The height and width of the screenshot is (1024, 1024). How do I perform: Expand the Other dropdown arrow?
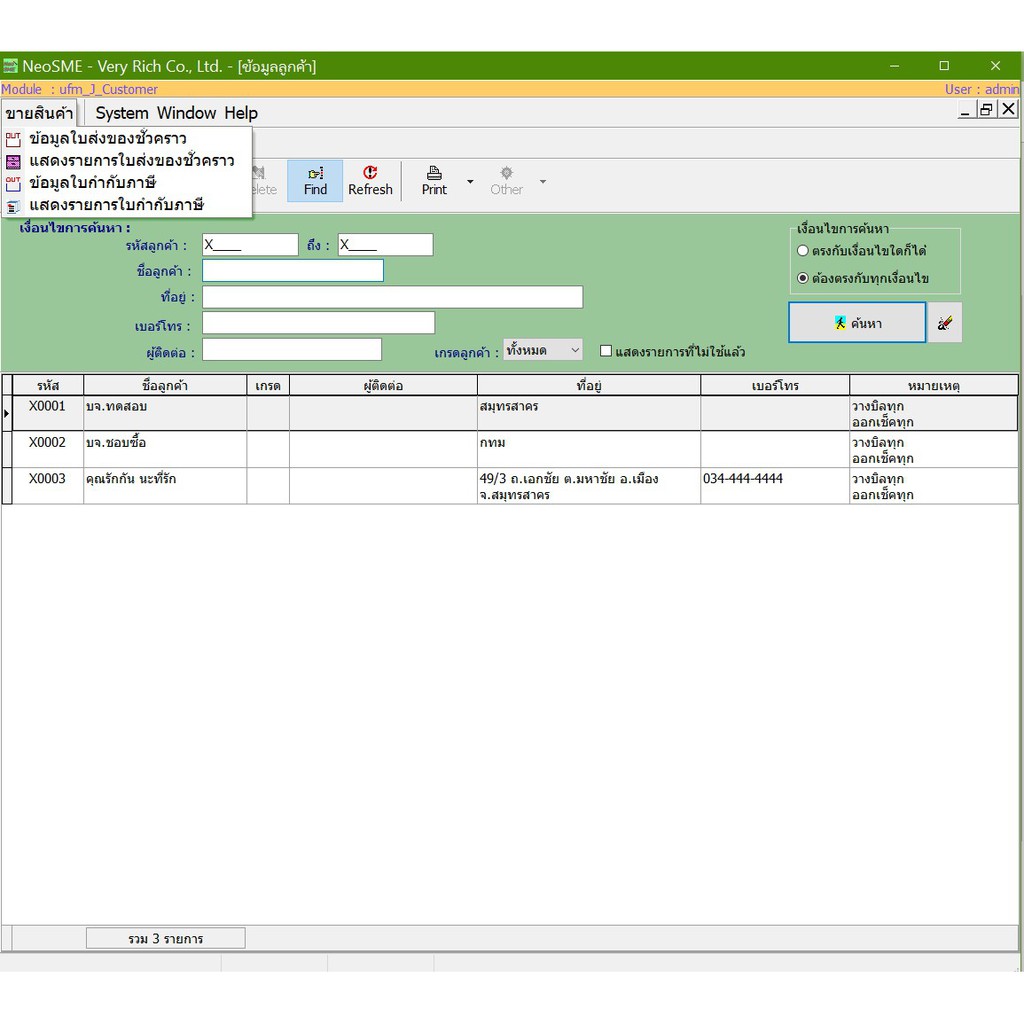pos(543,181)
